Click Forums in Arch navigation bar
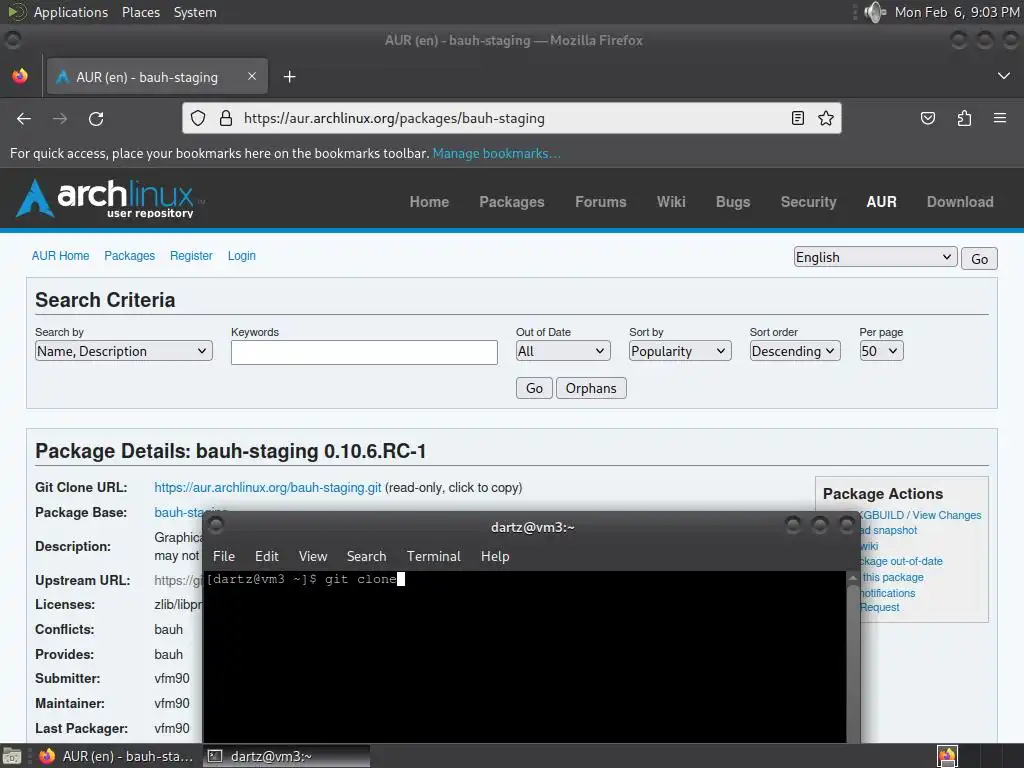The width and height of the screenshot is (1024, 768). click(x=600, y=202)
